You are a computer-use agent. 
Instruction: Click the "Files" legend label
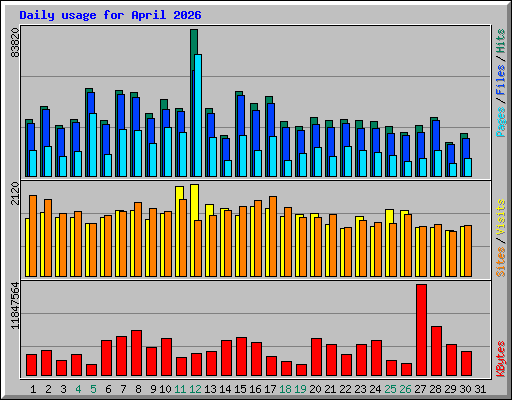coord(500,79)
